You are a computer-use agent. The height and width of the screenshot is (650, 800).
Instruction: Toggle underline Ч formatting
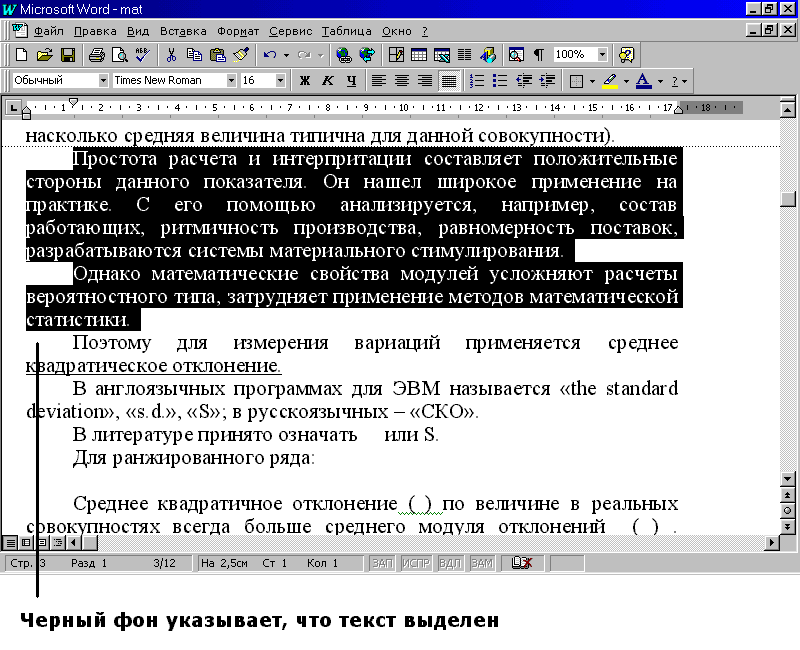click(351, 81)
